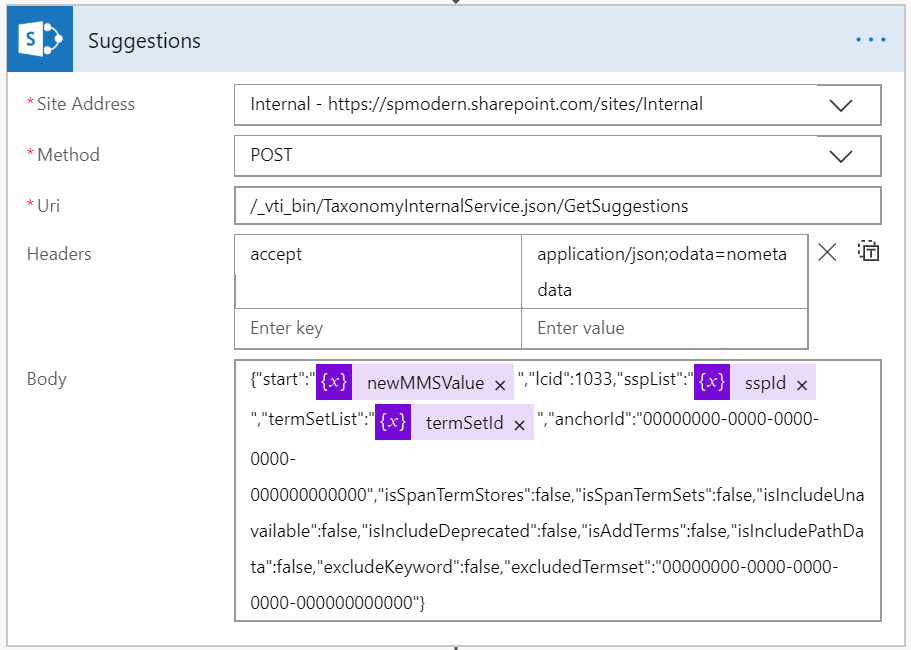The height and width of the screenshot is (650, 911).
Task: Click the Site Address label
Action: tap(85, 104)
